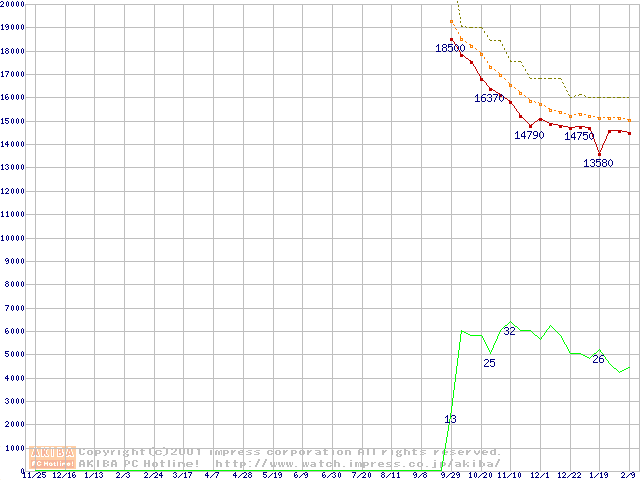Click the 6/9 date on x-axis
The height and width of the screenshot is (480, 640).
[301, 475]
